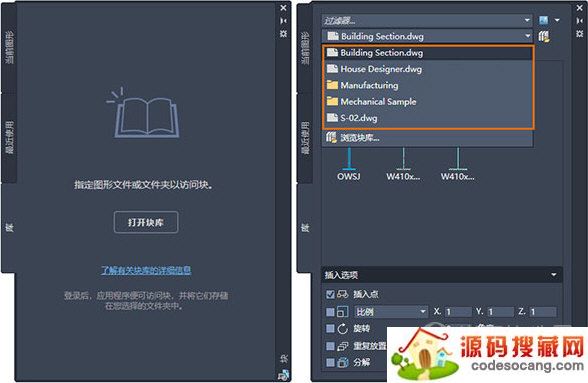The width and height of the screenshot is (588, 383).
Task: Select Building Section.dwg in dropdown list
Action: (428, 53)
